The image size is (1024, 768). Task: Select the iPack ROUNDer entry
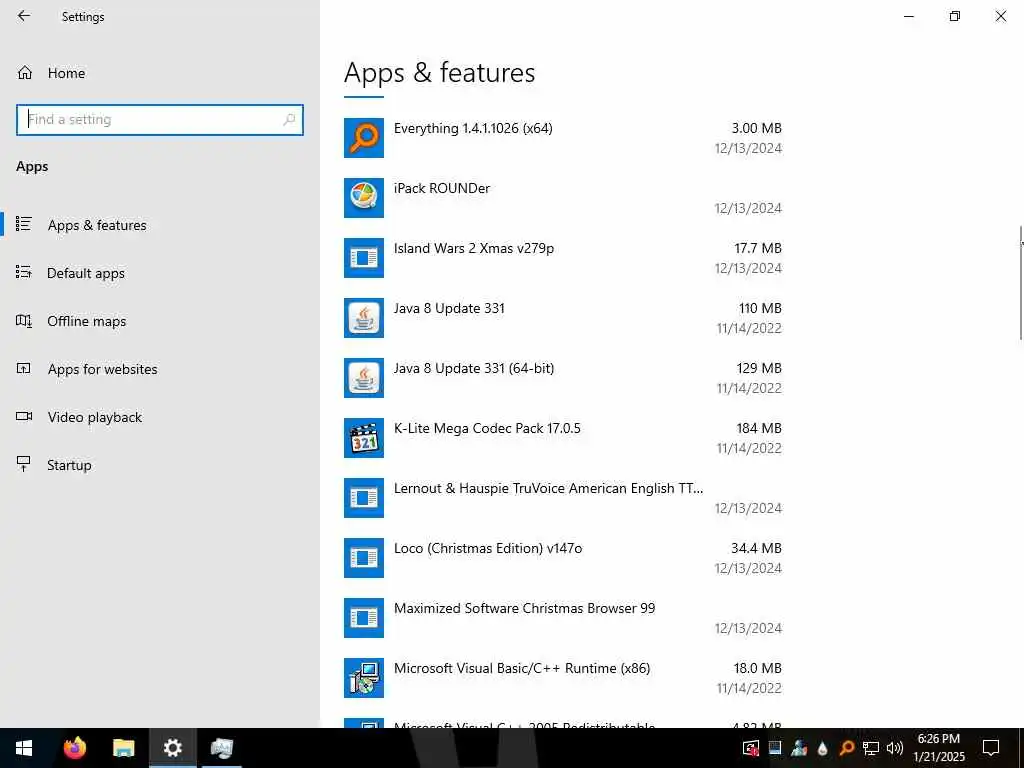coord(563,198)
